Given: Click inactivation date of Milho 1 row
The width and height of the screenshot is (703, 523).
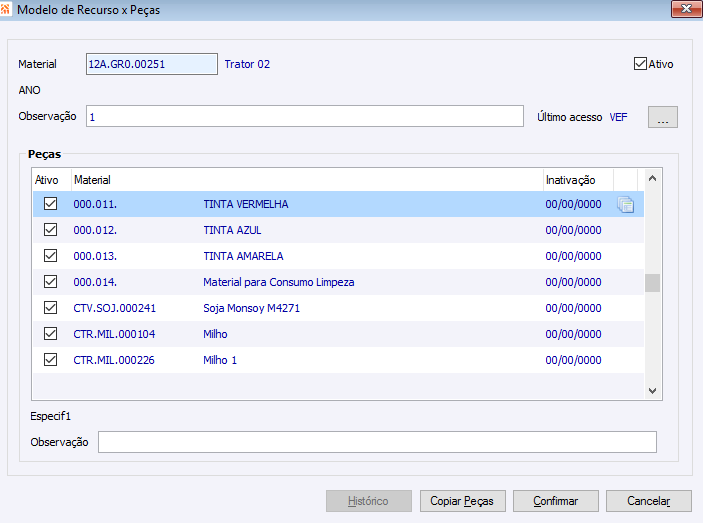Looking at the screenshot, I should tap(573, 360).
